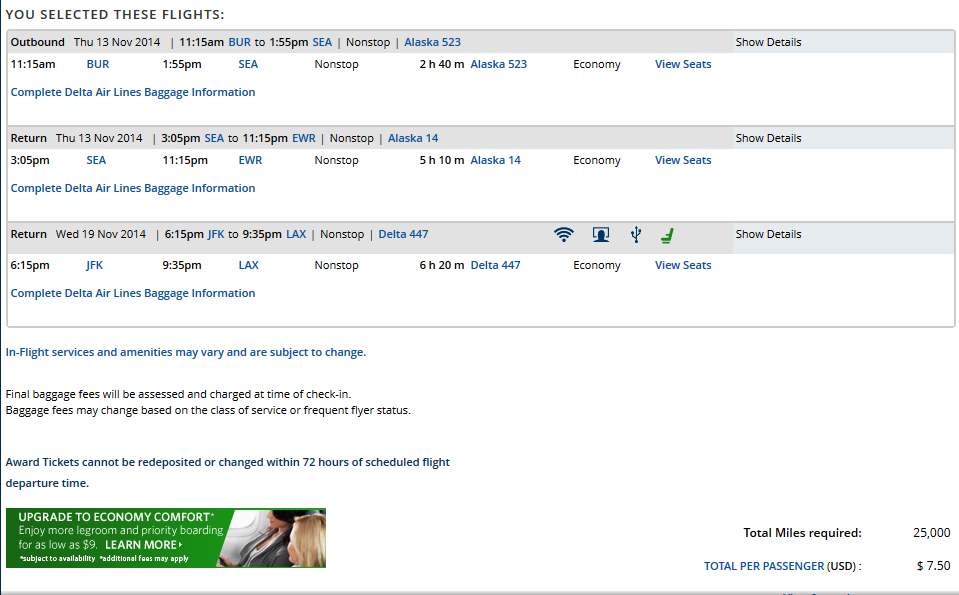This screenshot has width=959, height=595.
Task: Click Delta 447 link in Return header
Action: [403, 234]
